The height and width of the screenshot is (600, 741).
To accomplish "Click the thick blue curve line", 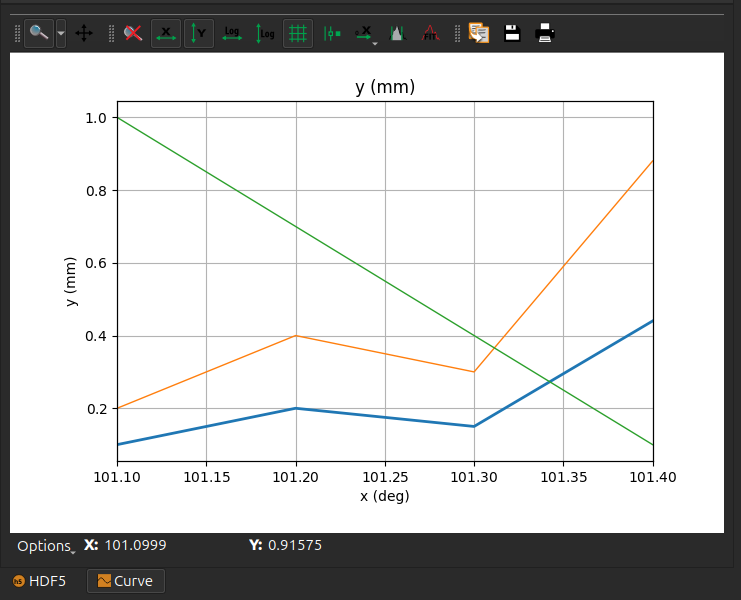I will tap(385, 417).
